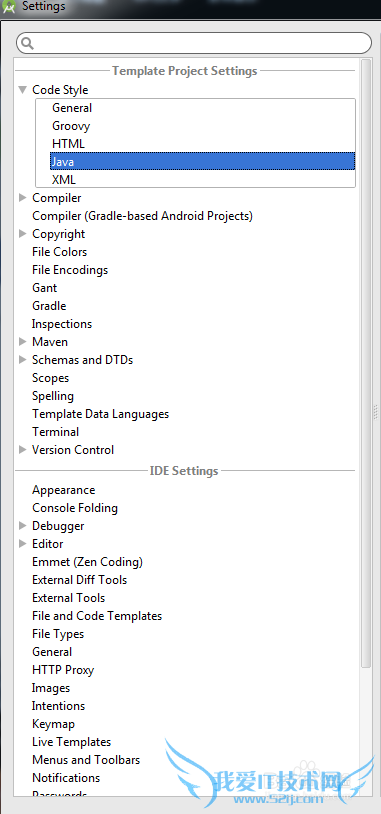Expand the Copyright node
This screenshot has height=814, width=381.
22,234
